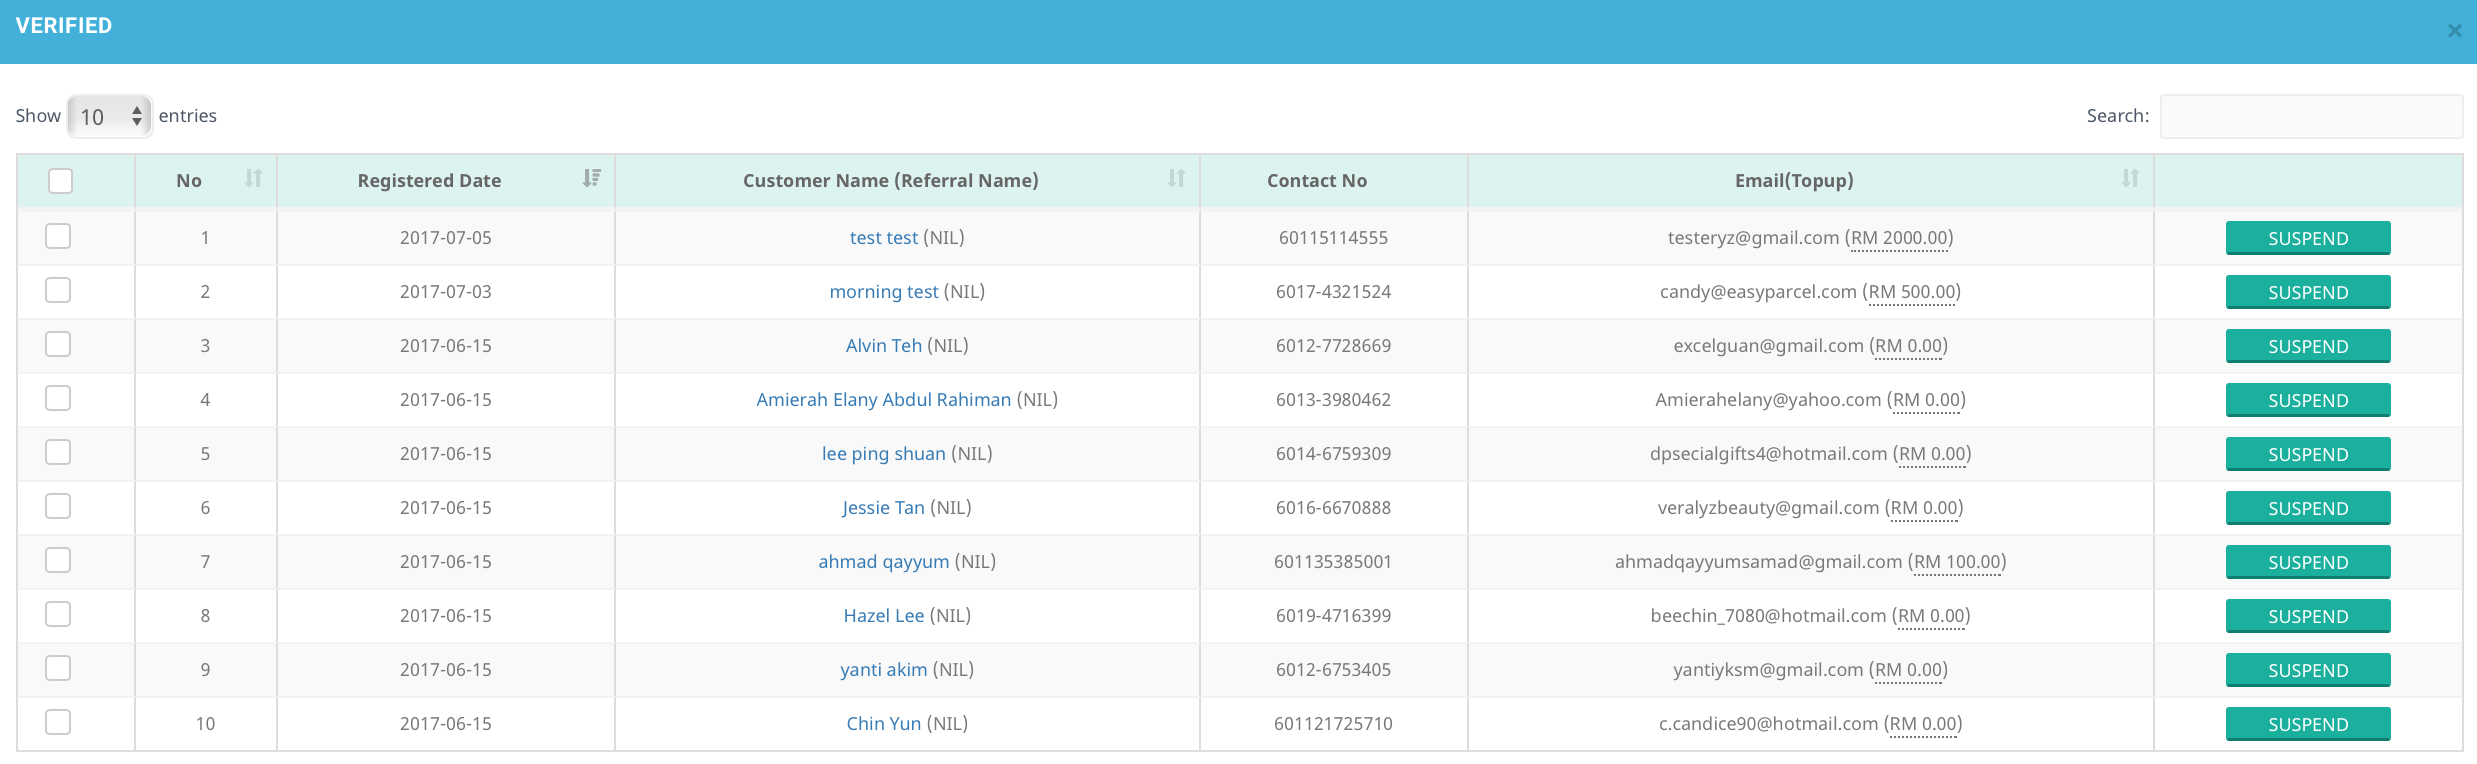Viewport: 2477px width, 764px height.
Task: Click RM 100.00 topup for ahmadqayyumsamad
Action: click(x=1957, y=562)
